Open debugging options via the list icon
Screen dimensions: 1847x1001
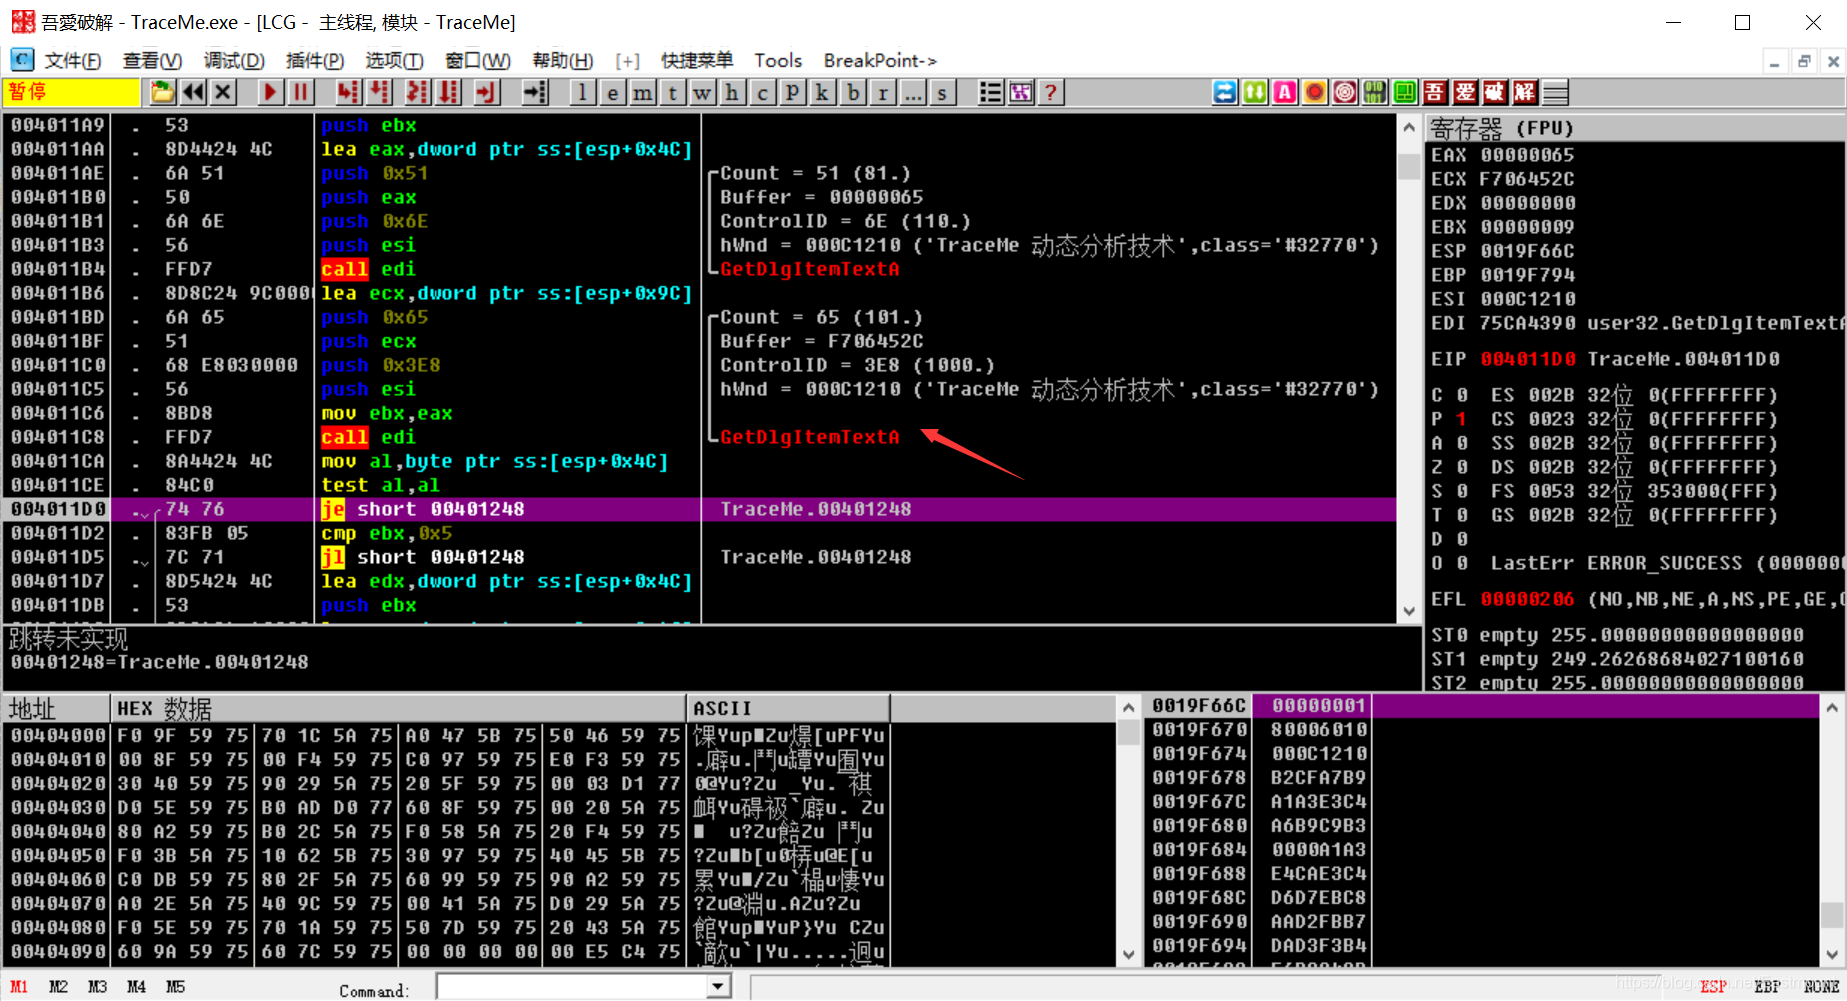tap(991, 93)
